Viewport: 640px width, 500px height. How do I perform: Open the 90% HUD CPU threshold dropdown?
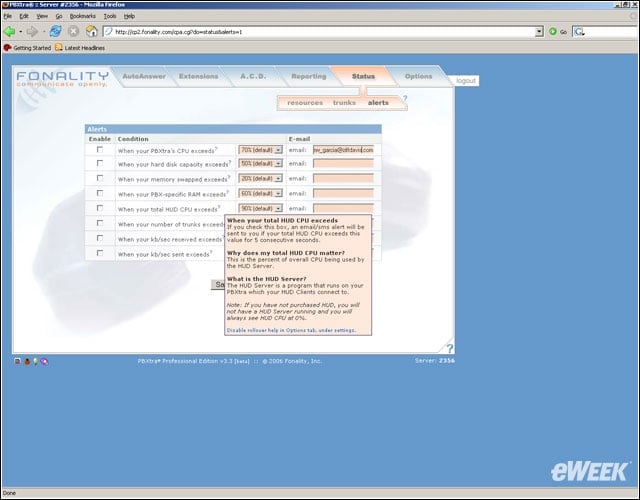pos(260,208)
